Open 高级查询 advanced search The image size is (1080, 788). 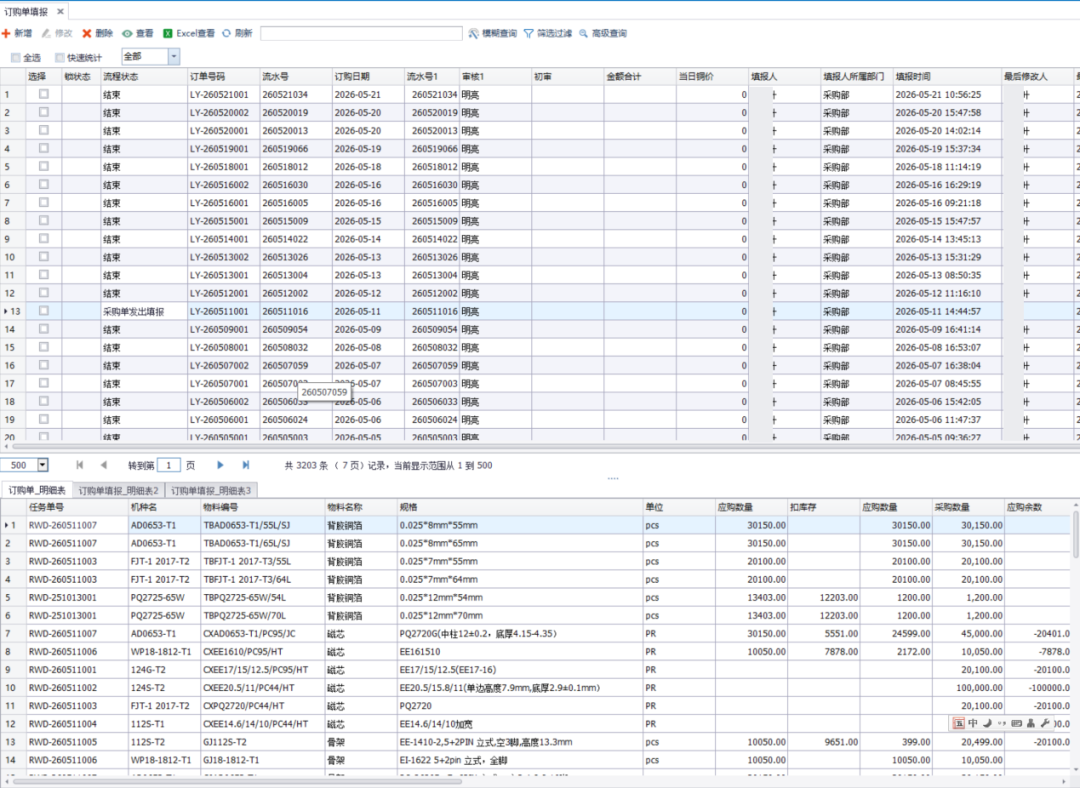pyautogui.click(x=603, y=33)
